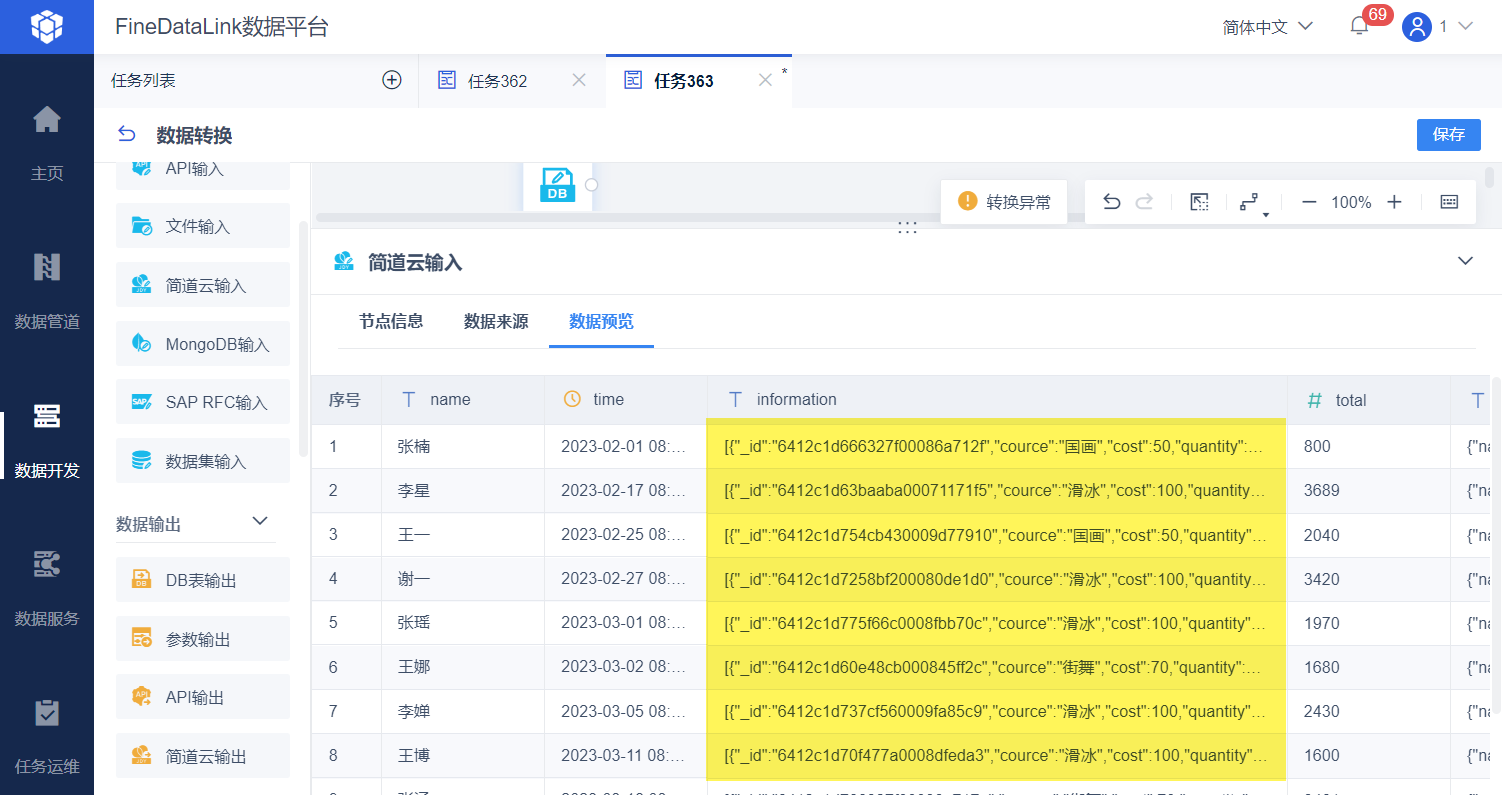Switch to the 任务363 tab

pyautogui.click(x=684, y=81)
